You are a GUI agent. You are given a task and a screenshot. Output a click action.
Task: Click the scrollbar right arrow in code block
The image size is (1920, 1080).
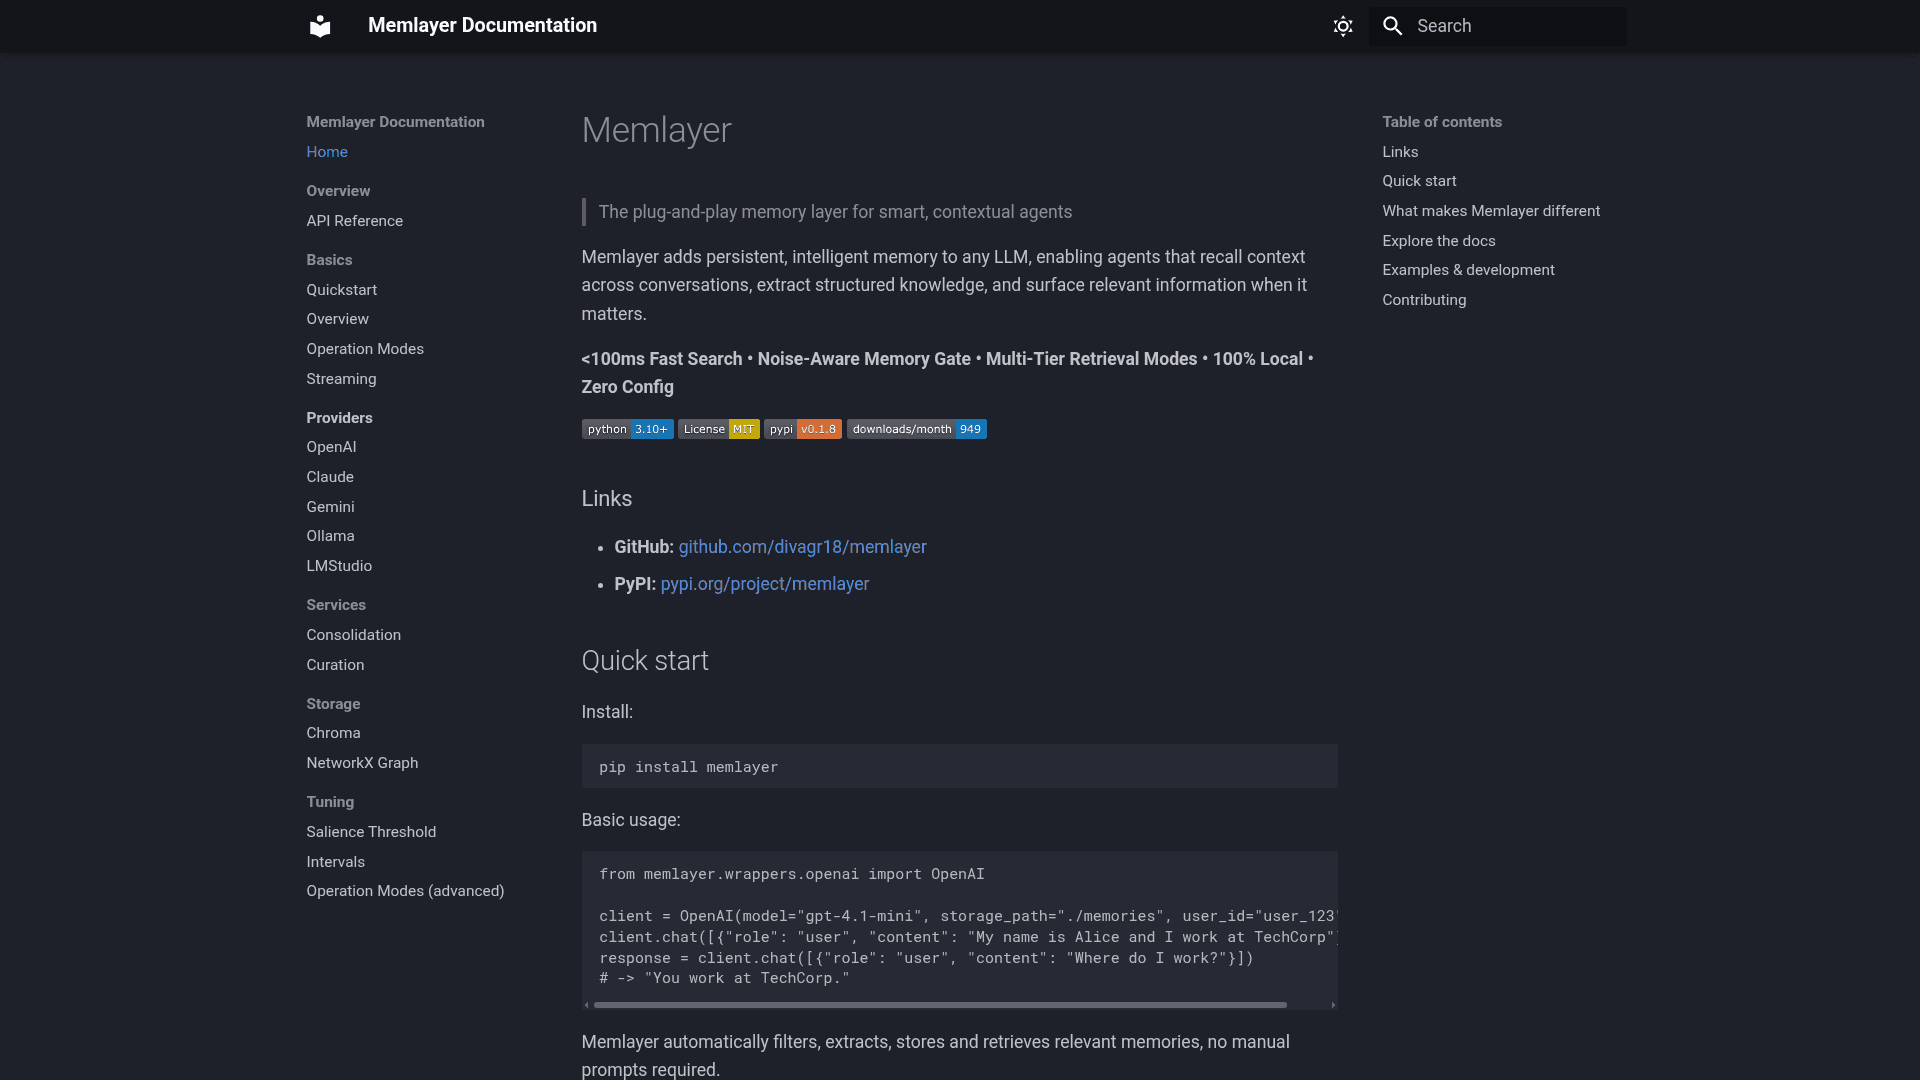pos(1333,1005)
